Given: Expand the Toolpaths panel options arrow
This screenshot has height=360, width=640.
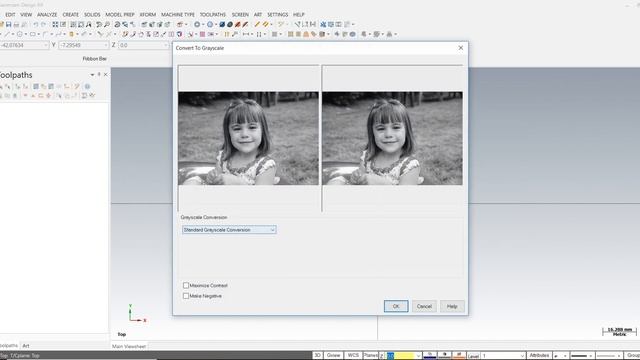Looking at the screenshot, I should pos(92,75).
